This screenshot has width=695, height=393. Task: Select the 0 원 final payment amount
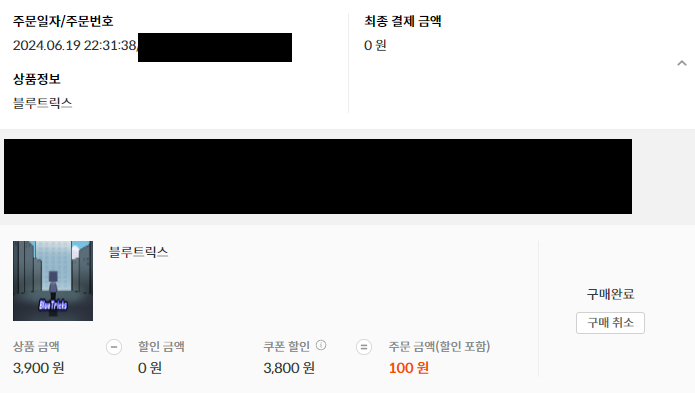click(375, 45)
